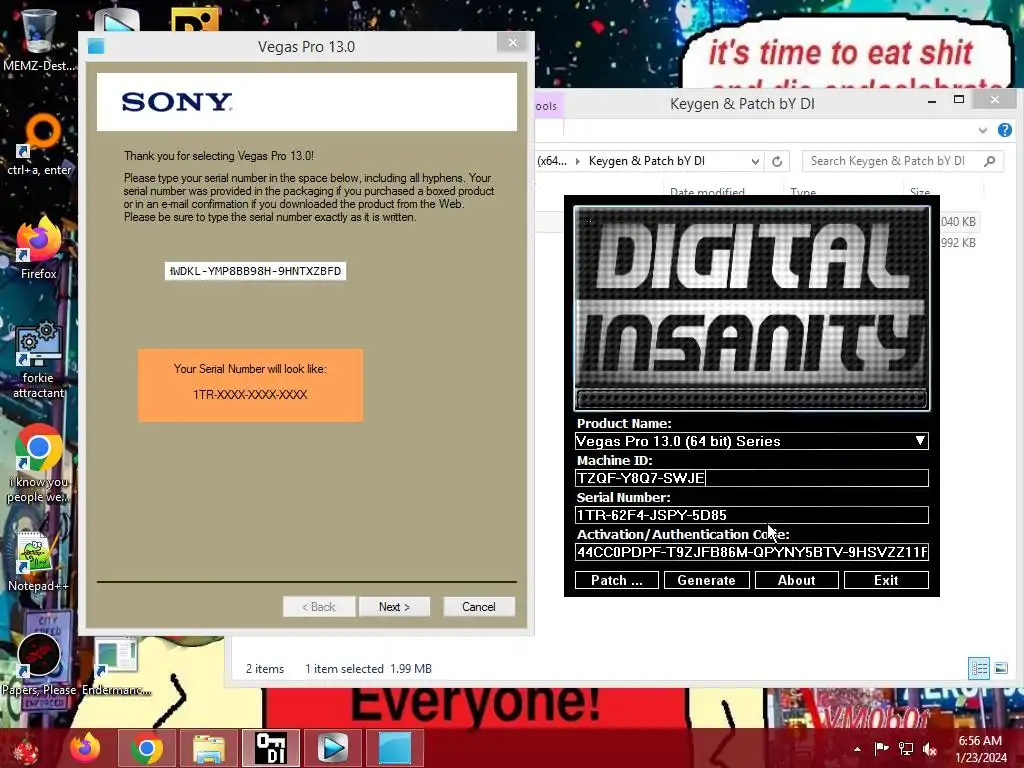Switch Explorer to large icons view
This screenshot has height=768, width=1024.
pos(1000,668)
